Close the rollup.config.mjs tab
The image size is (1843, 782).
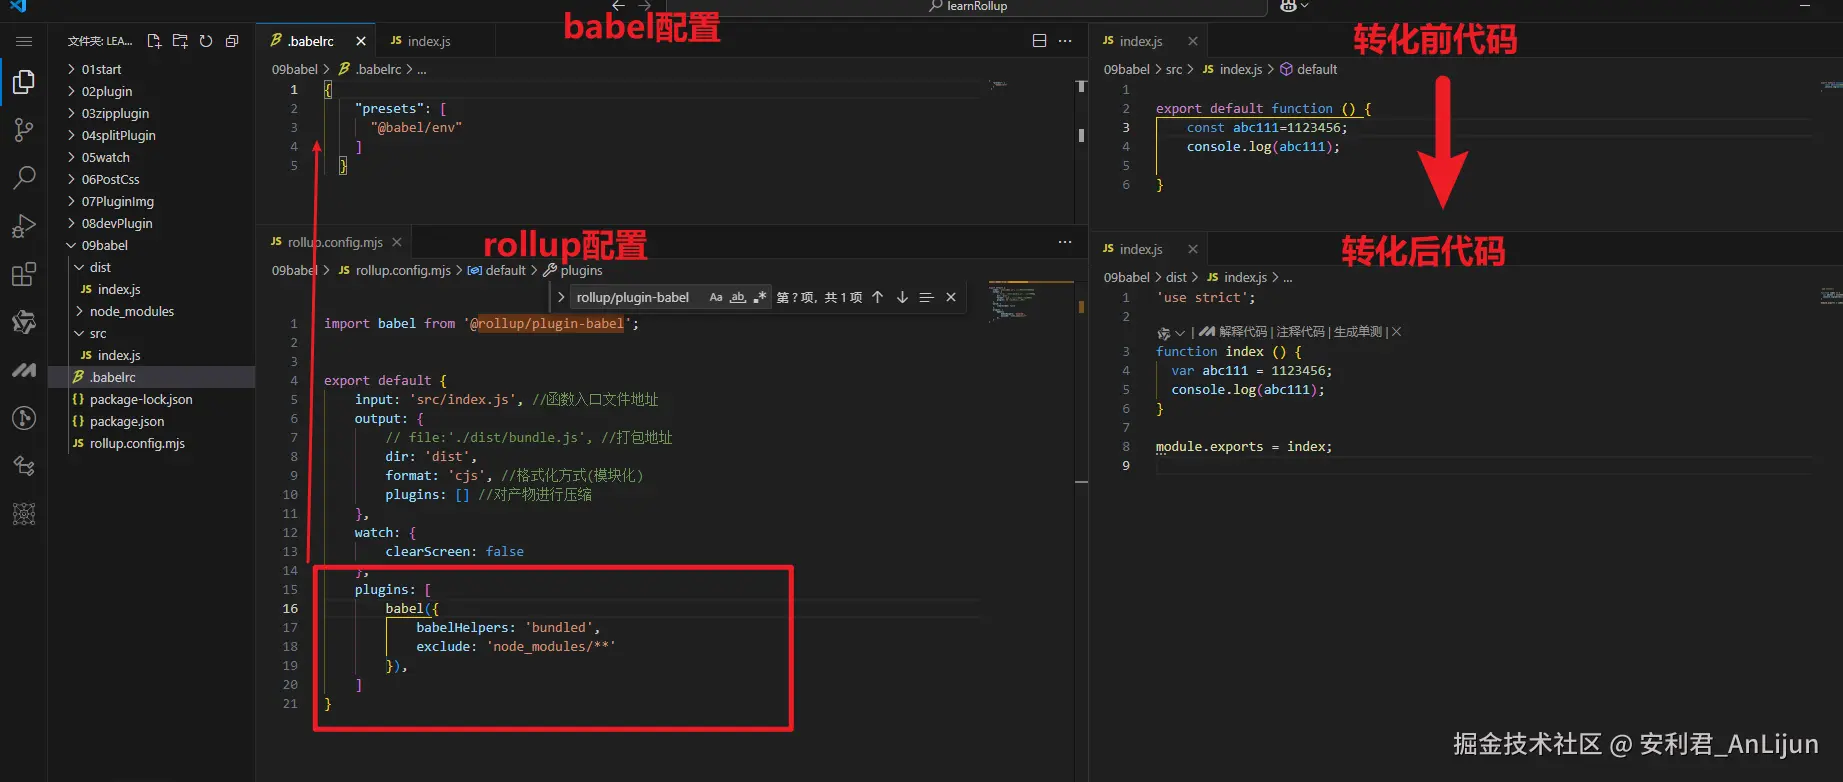(x=397, y=242)
